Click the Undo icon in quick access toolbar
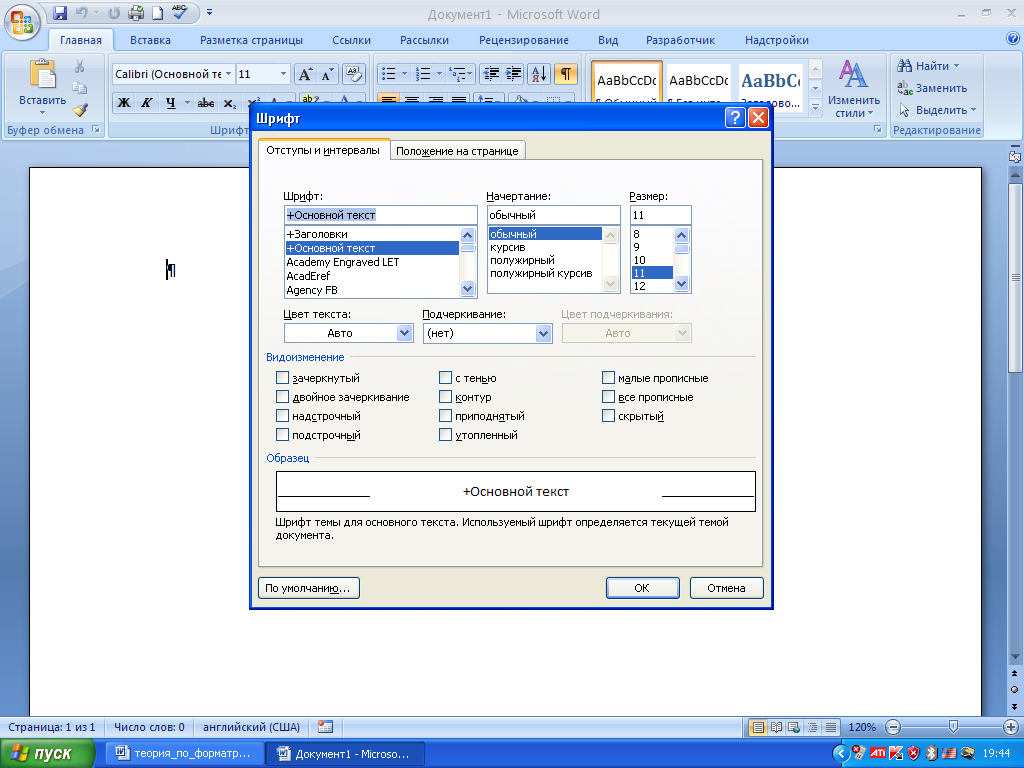The width and height of the screenshot is (1024, 768). click(x=82, y=13)
